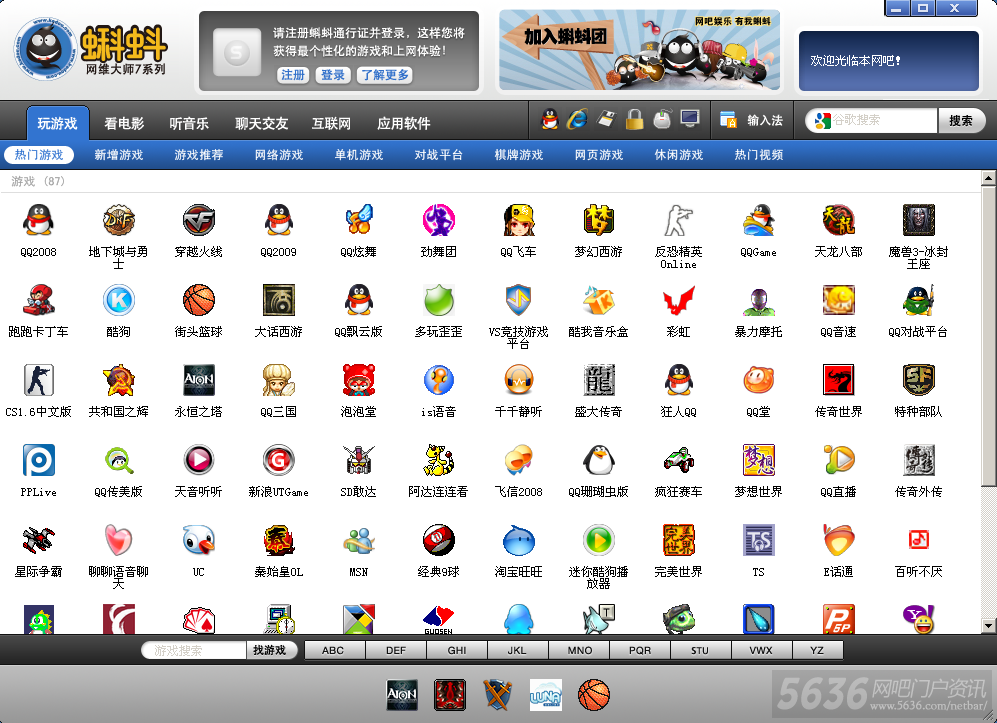
Task: Open VS竞技游戏平台 icon
Action: pyautogui.click(x=518, y=300)
